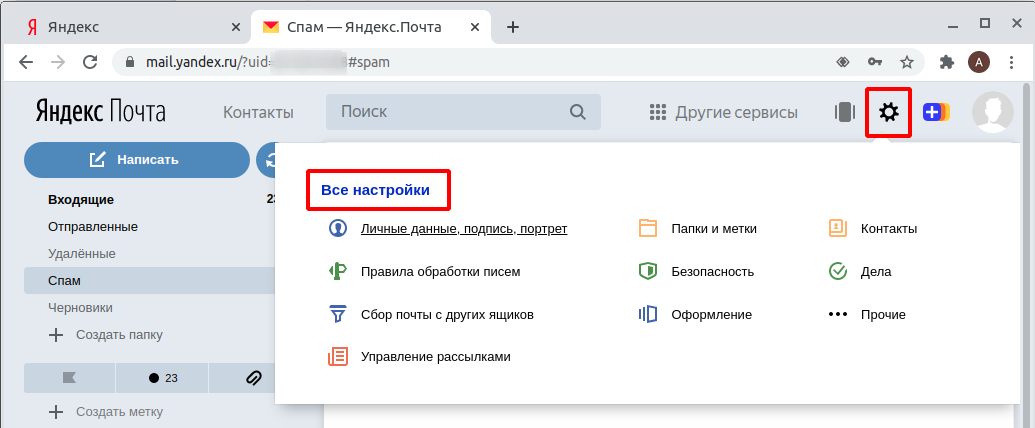Screen dimensions: 1035x428
Task: Click the mail processing rules icon
Action: pyautogui.click(x=337, y=271)
